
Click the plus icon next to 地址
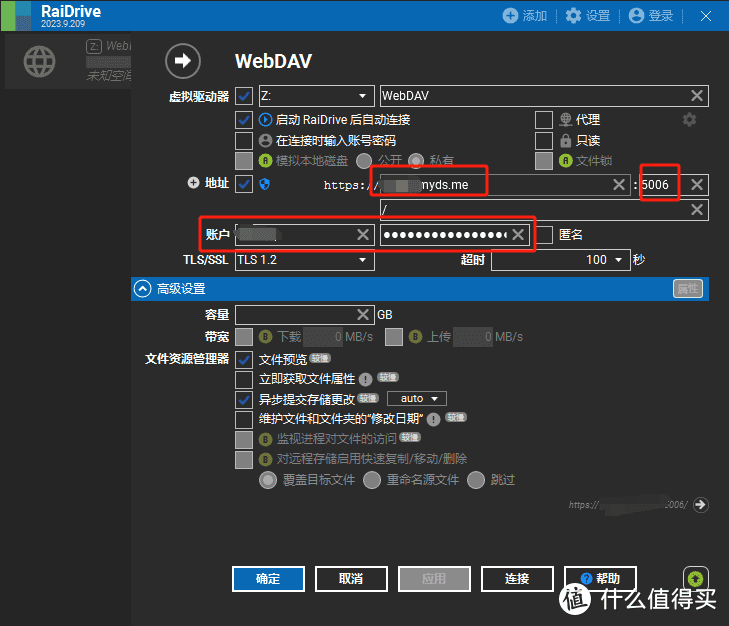point(193,183)
